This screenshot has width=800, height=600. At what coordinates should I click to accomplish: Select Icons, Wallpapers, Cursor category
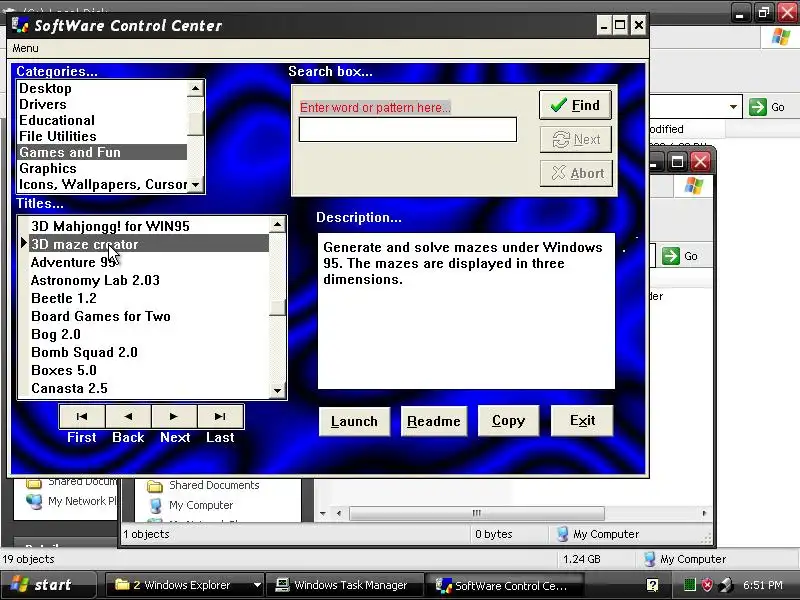pyautogui.click(x=102, y=184)
